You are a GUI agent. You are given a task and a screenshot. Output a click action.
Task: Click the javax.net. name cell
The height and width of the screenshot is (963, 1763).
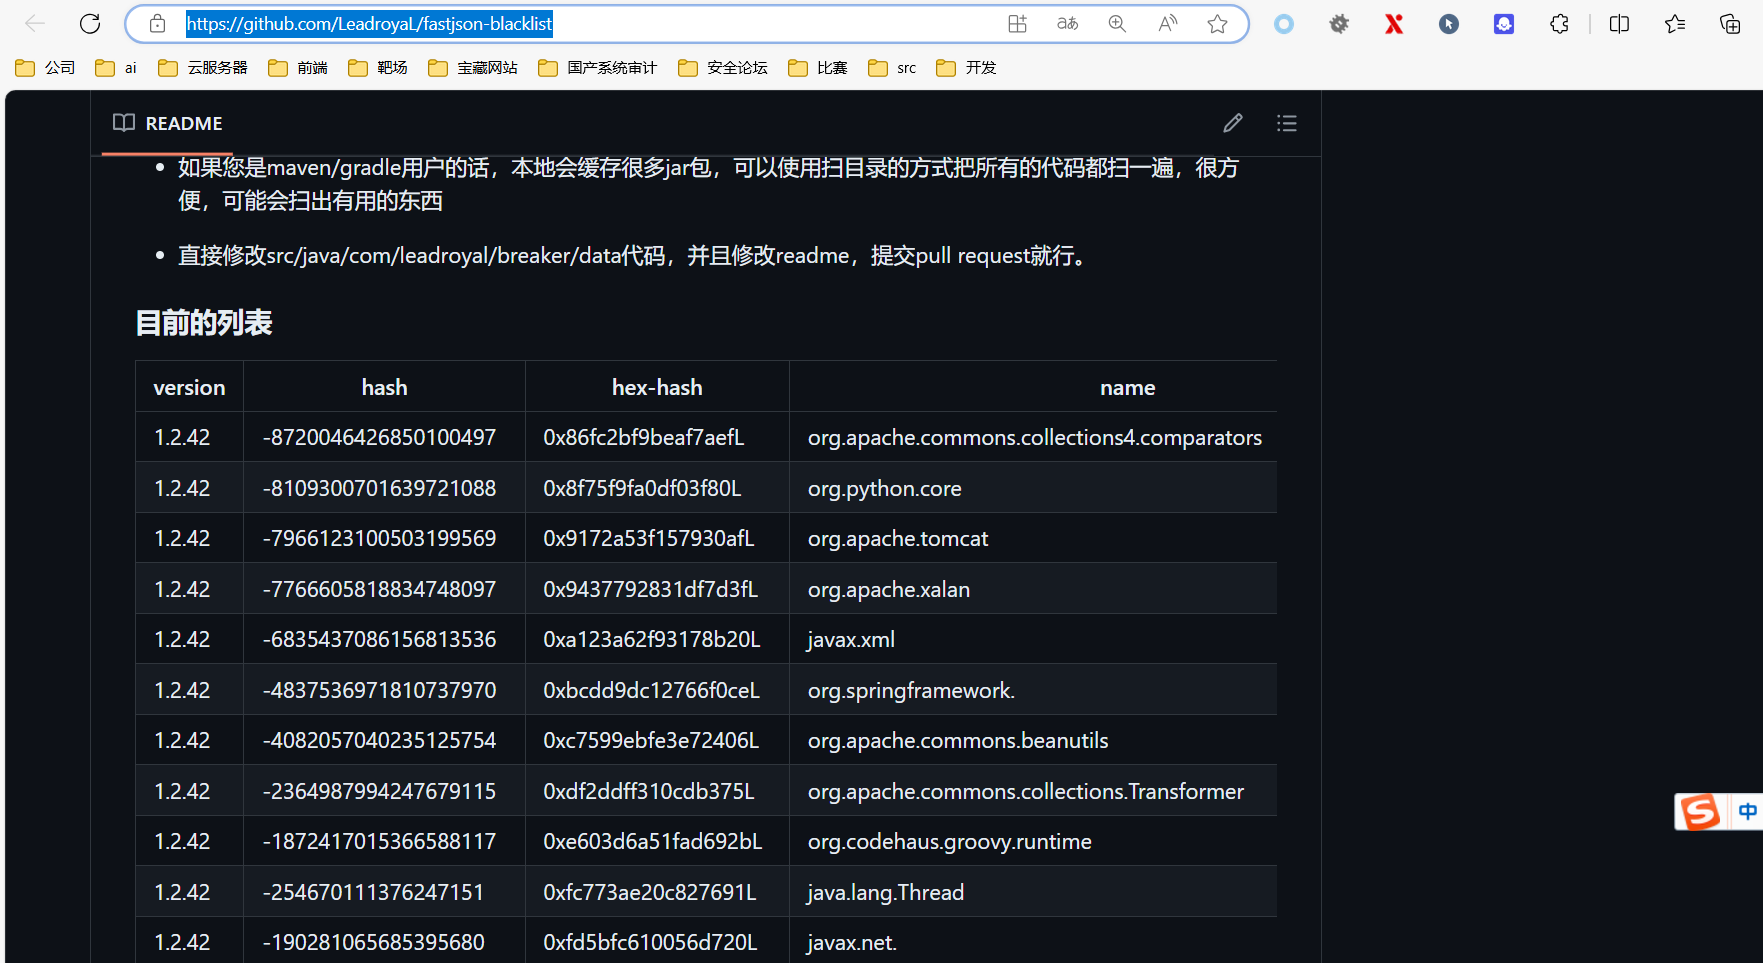click(1033, 942)
